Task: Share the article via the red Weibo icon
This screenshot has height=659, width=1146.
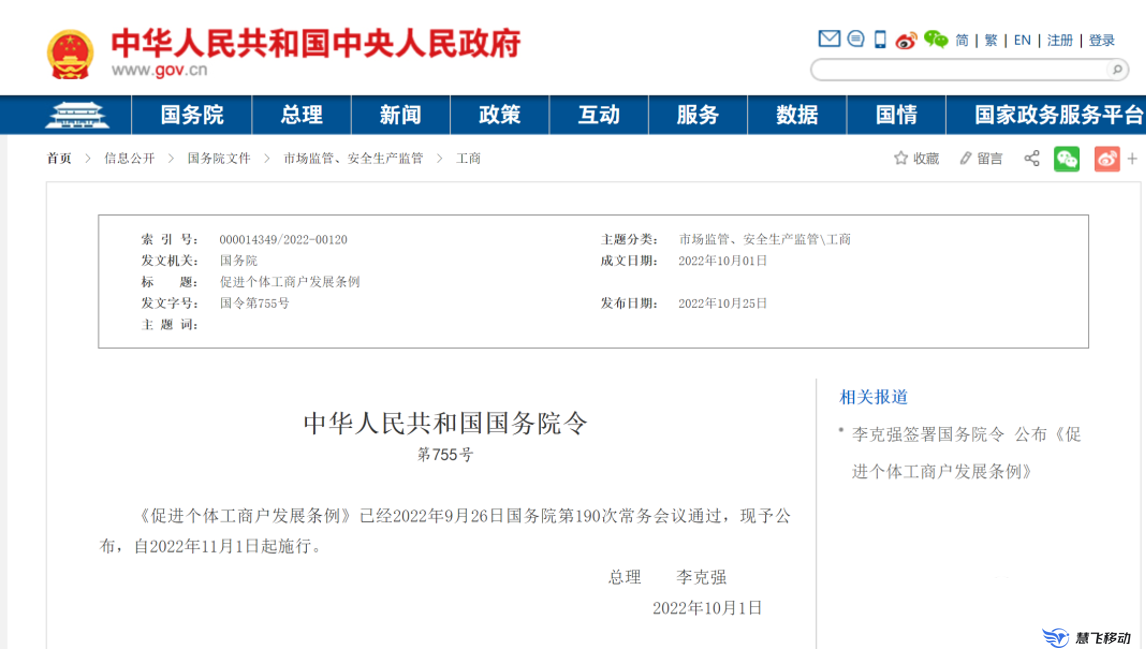Action: 1106,159
